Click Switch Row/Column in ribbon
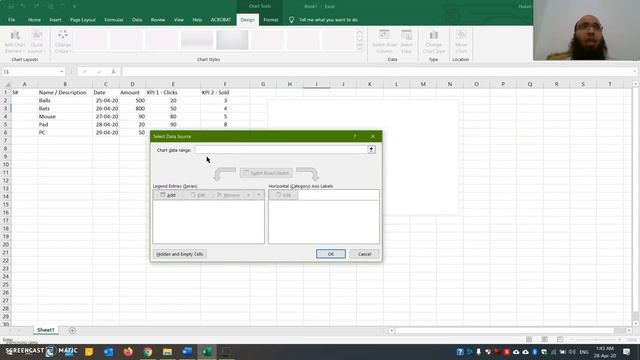The image size is (640, 360). point(384,42)
